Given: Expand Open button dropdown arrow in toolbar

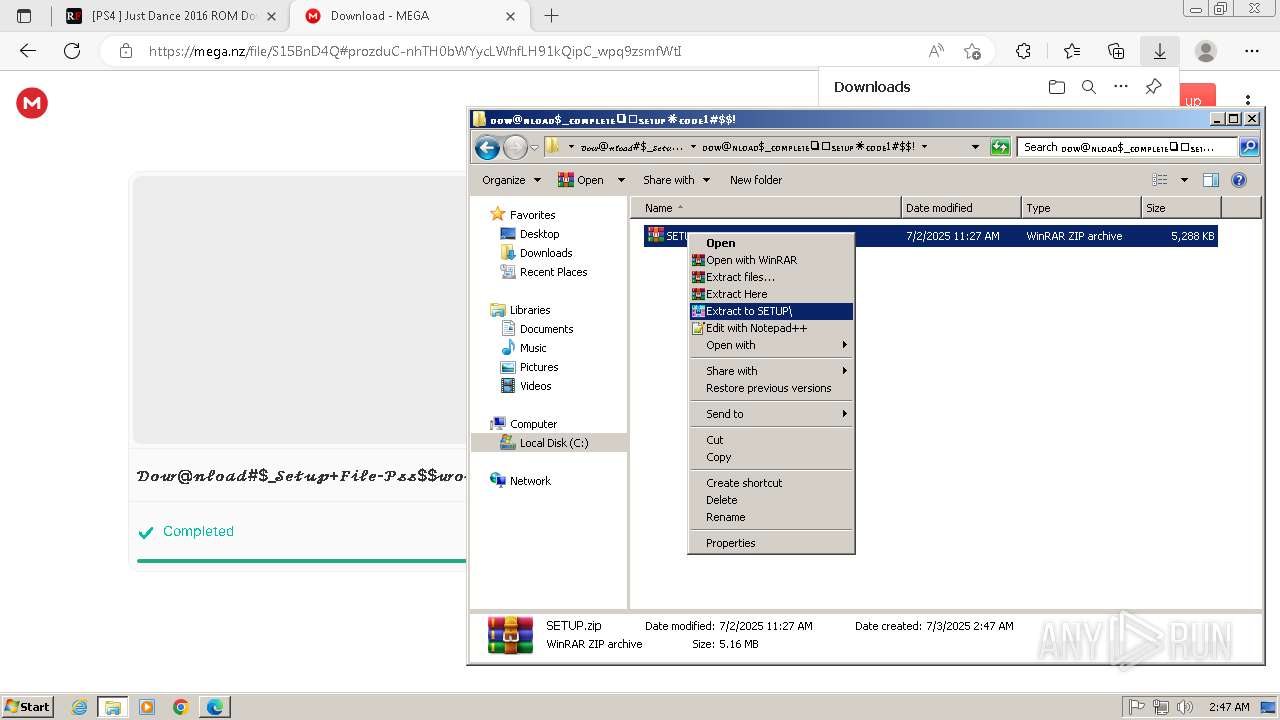Looking at the screenshot, I should 621,180.
